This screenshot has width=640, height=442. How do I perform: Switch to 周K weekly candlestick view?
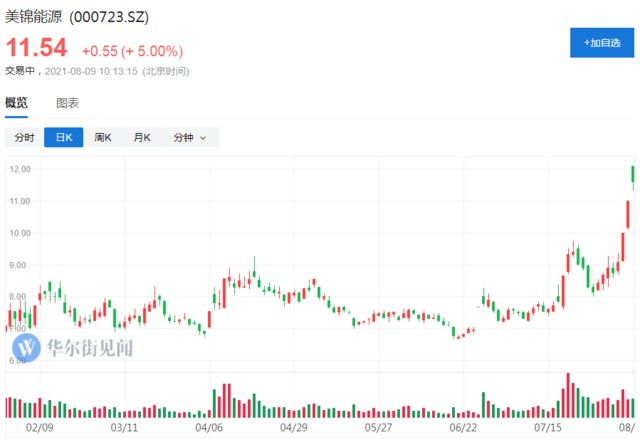click(103, 138)
